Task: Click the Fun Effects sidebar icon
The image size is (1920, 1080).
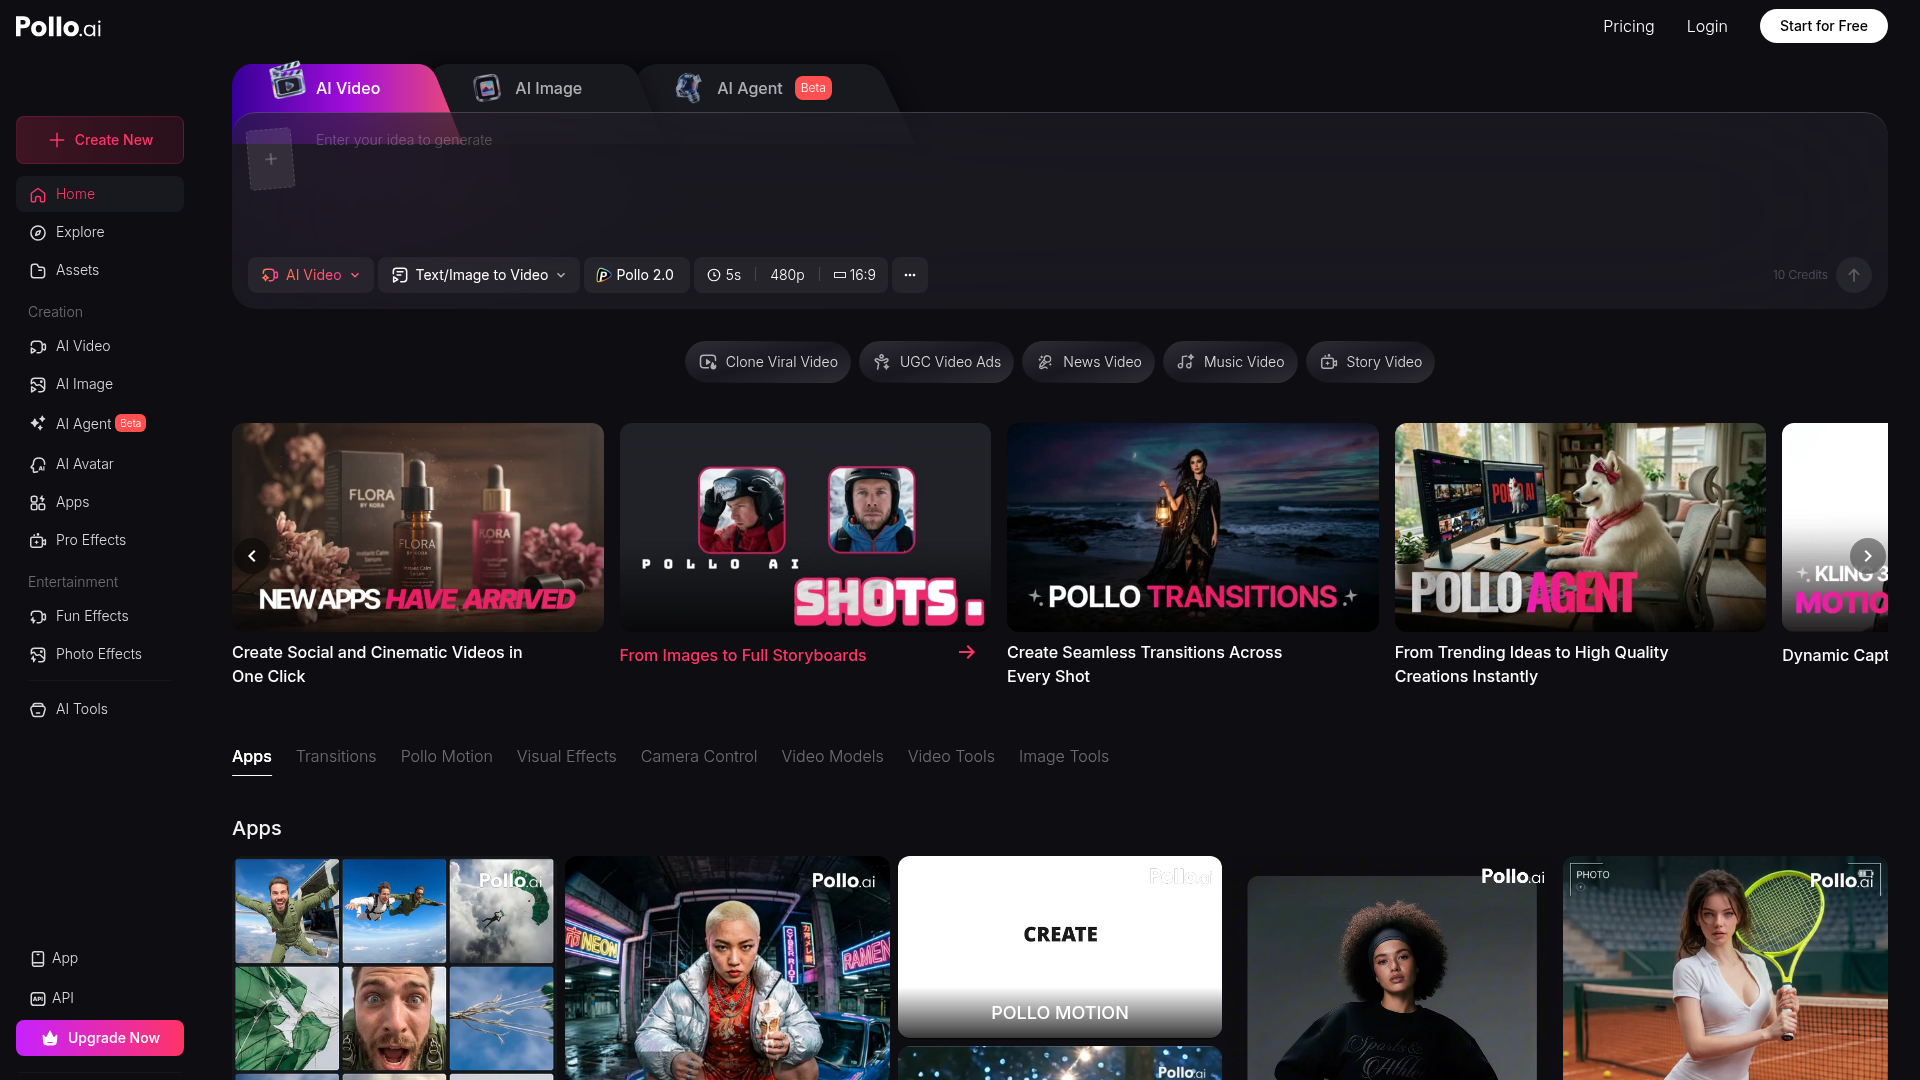Action: click(37, 616)
